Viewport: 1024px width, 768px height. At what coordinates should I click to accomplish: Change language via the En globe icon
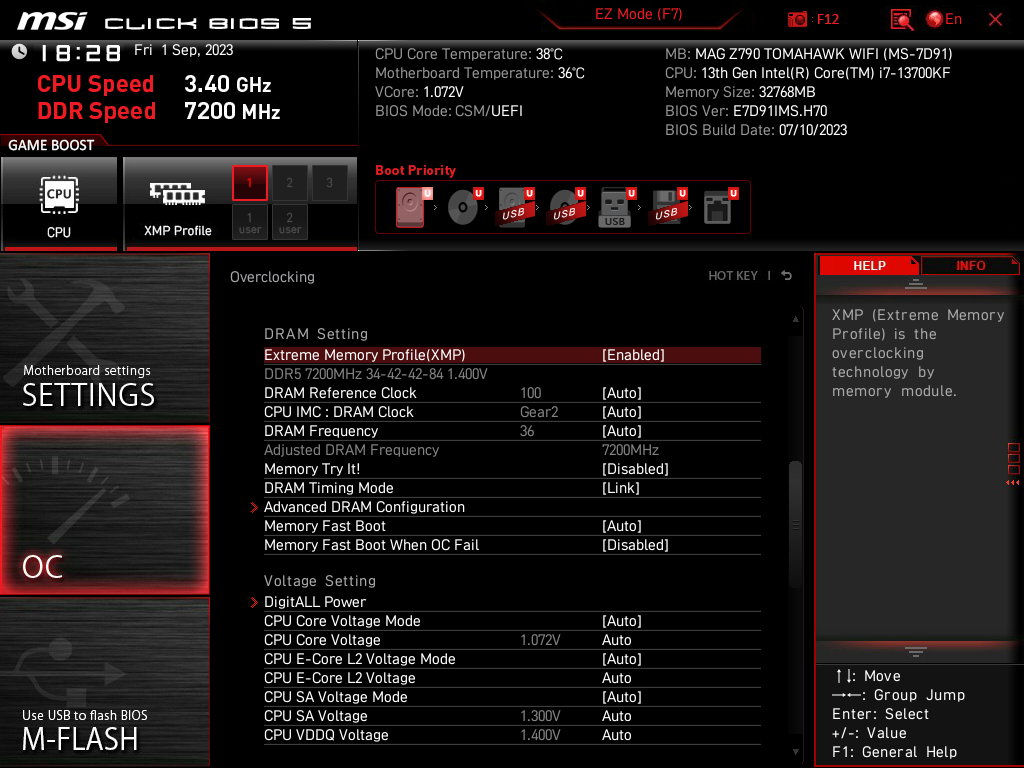944,19
